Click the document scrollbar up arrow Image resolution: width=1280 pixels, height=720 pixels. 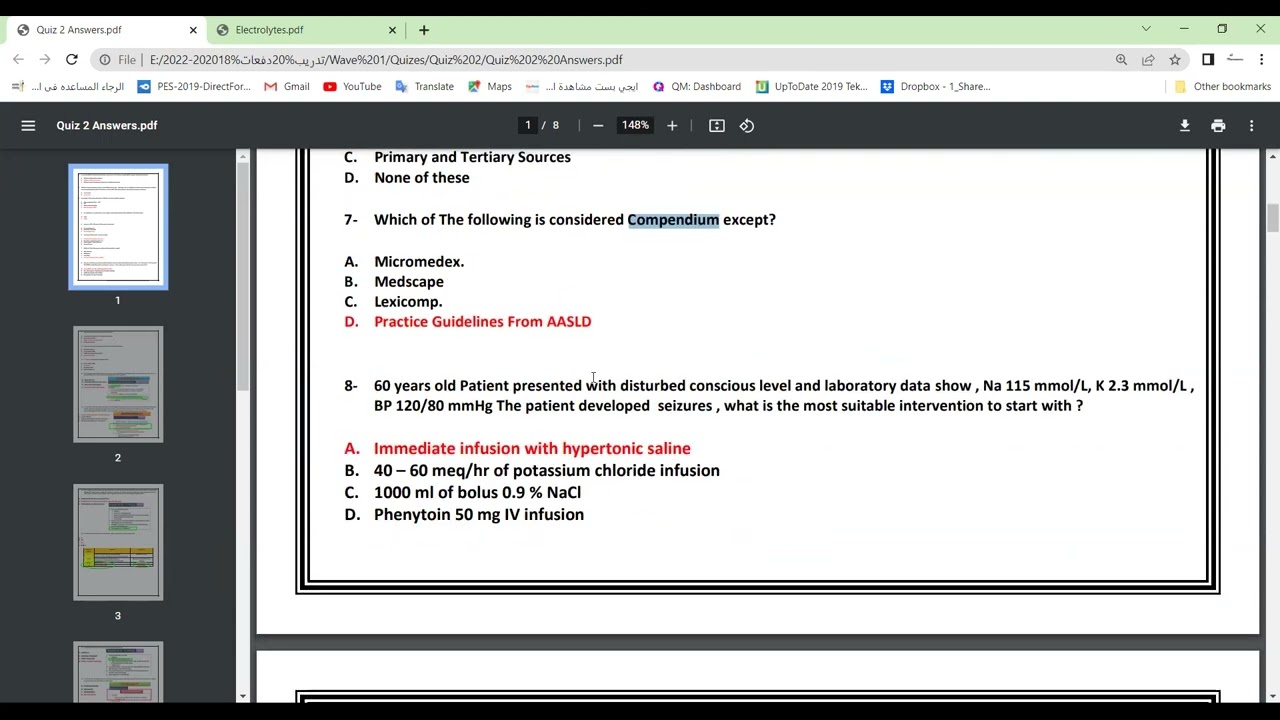click(x=1273, y=156)
